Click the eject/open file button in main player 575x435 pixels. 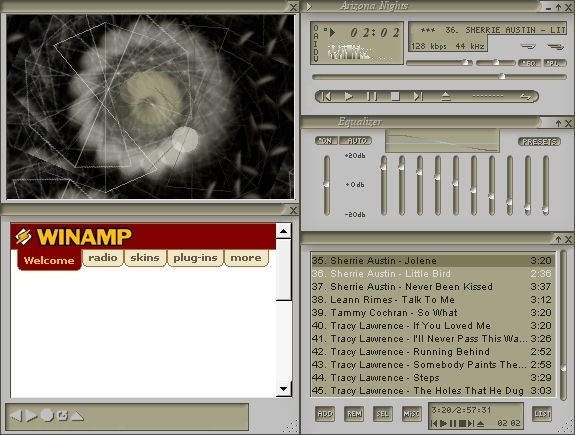[x=446, y=96]
